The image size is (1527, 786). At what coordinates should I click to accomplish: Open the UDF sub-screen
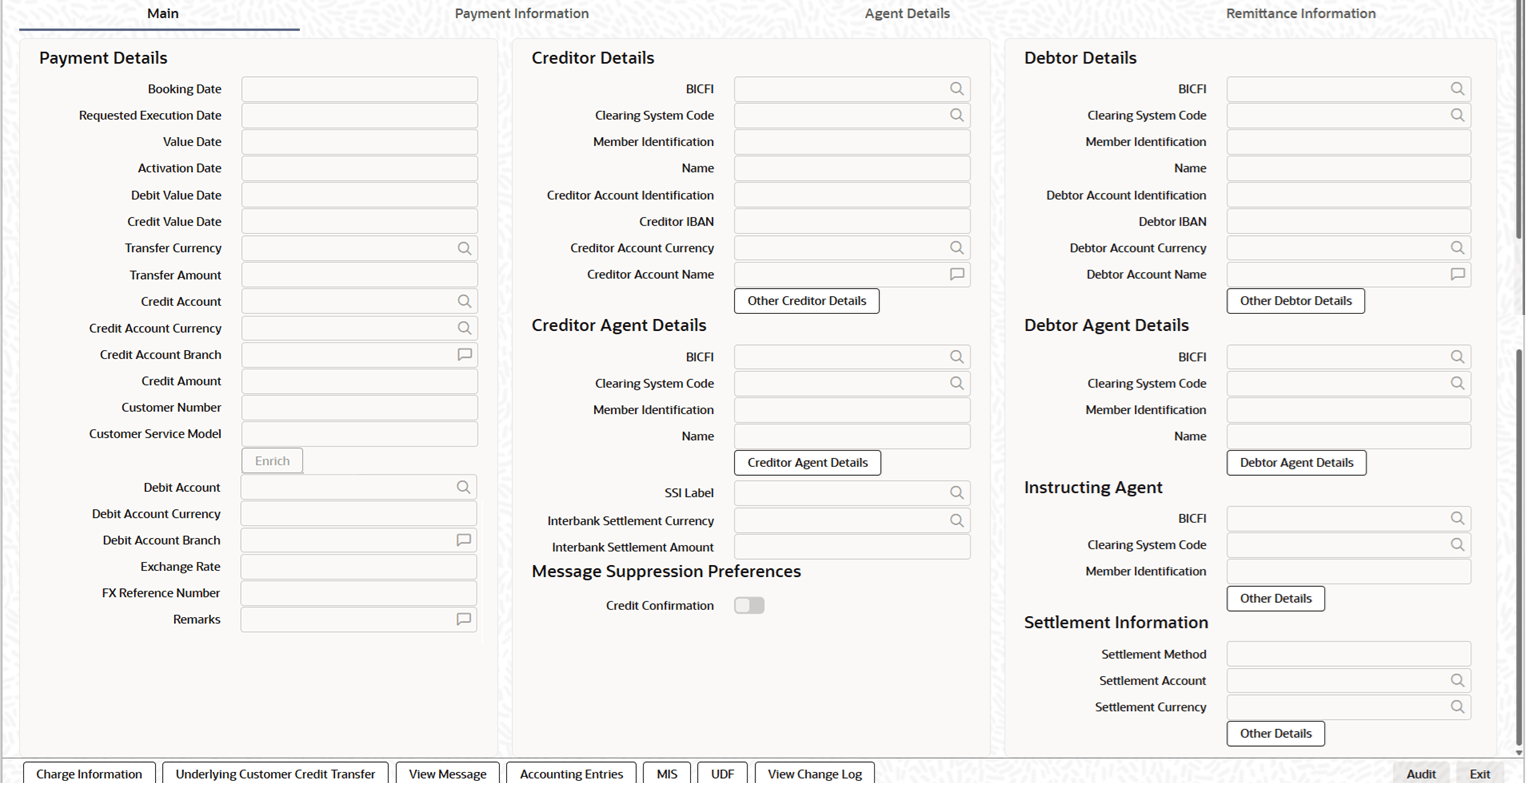722,774
